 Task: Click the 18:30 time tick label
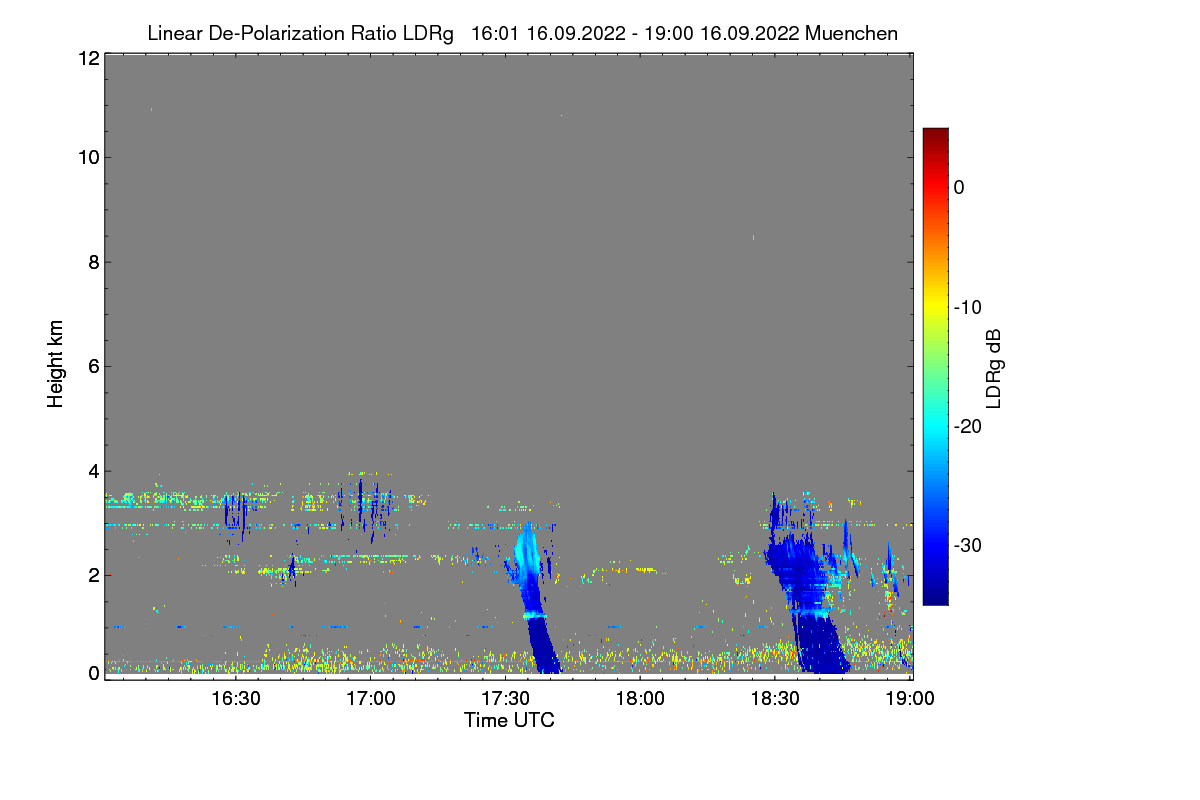tap(775, 699)
